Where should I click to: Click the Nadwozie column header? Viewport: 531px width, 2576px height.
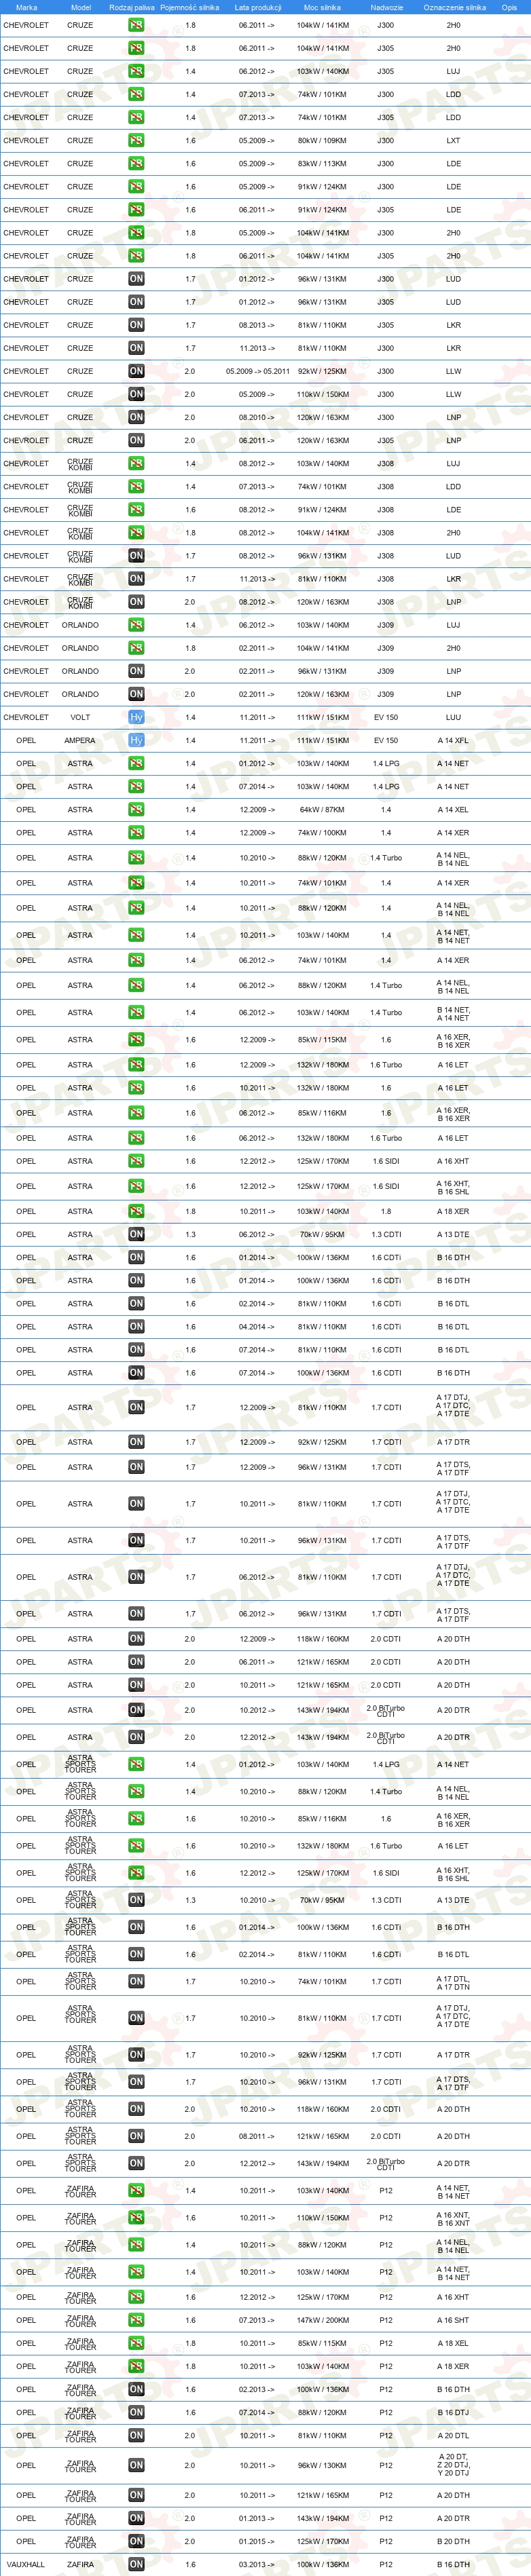386,7
